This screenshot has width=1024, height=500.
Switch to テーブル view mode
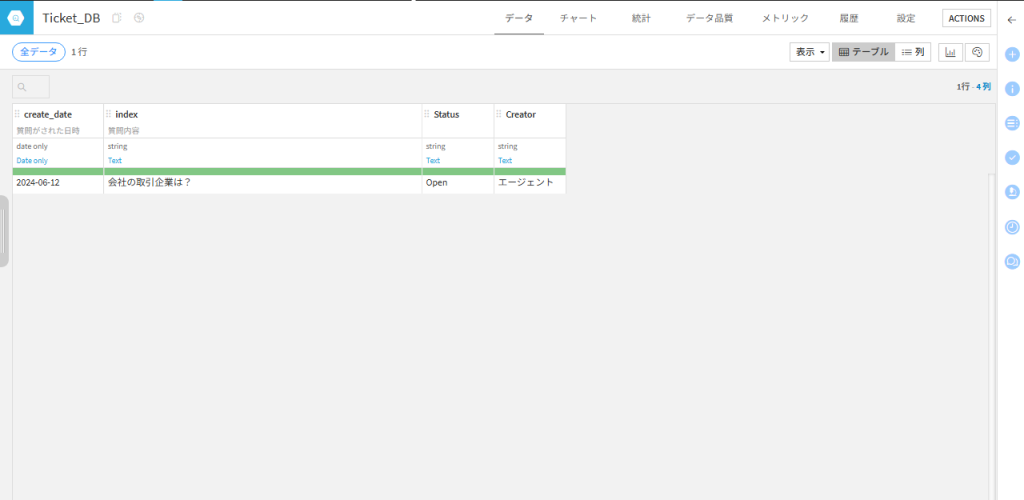pyautogui.click(x=862, y=52)
